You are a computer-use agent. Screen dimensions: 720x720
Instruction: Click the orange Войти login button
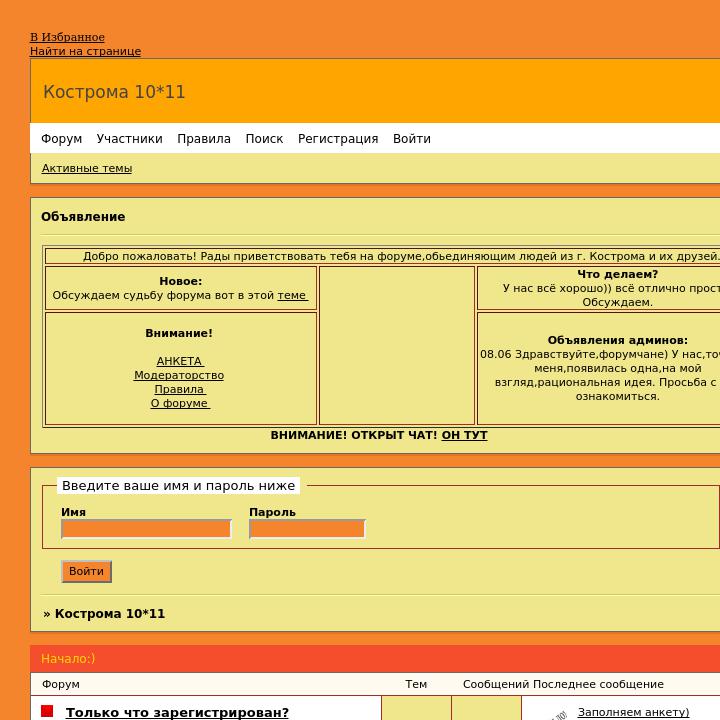(86, 571)
